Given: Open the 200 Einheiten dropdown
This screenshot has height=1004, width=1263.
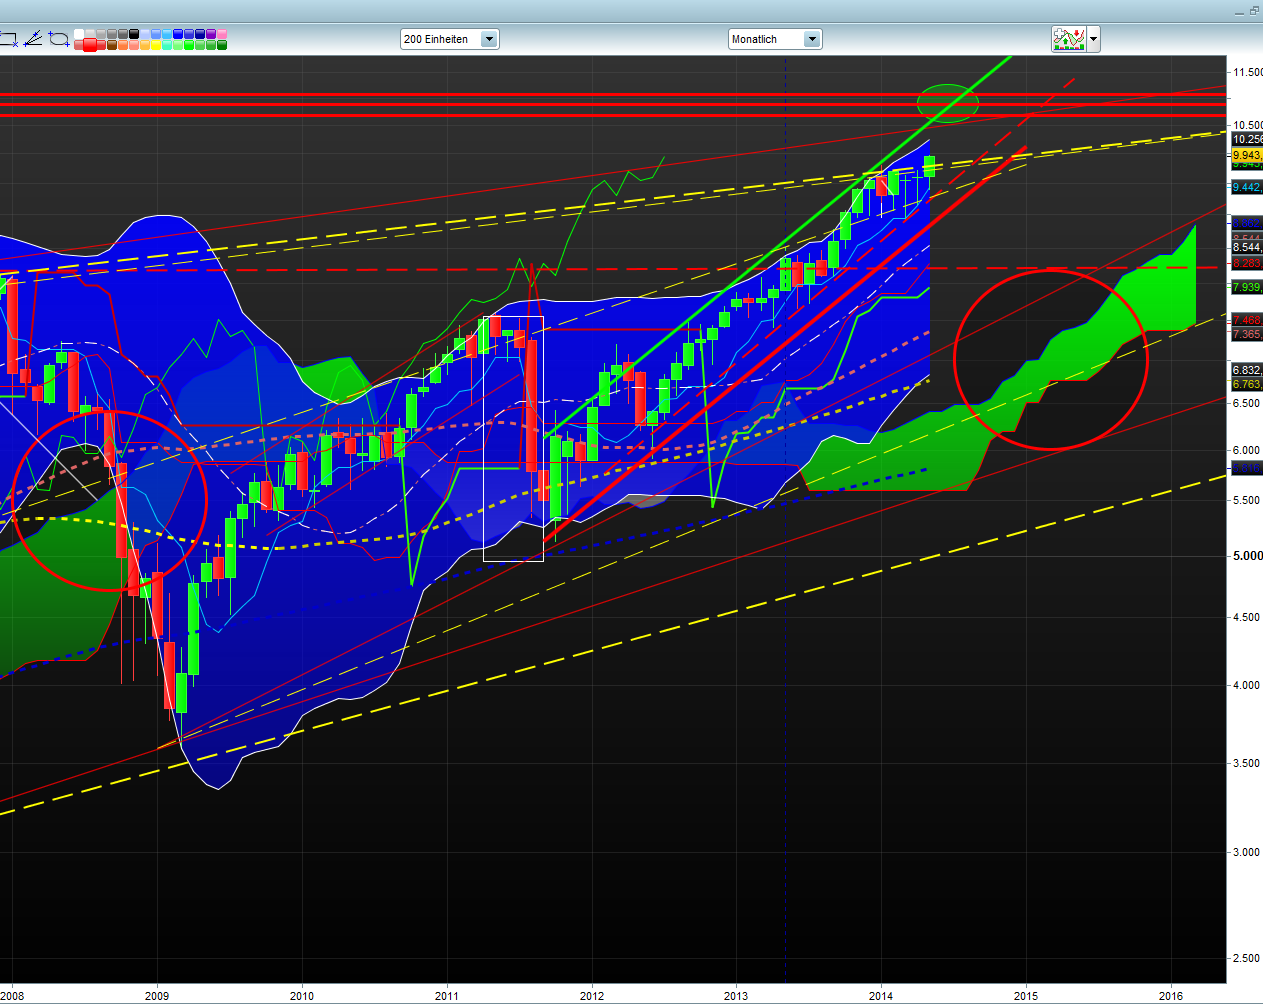Looking at the screenshot, I should [x=489, y=39].
